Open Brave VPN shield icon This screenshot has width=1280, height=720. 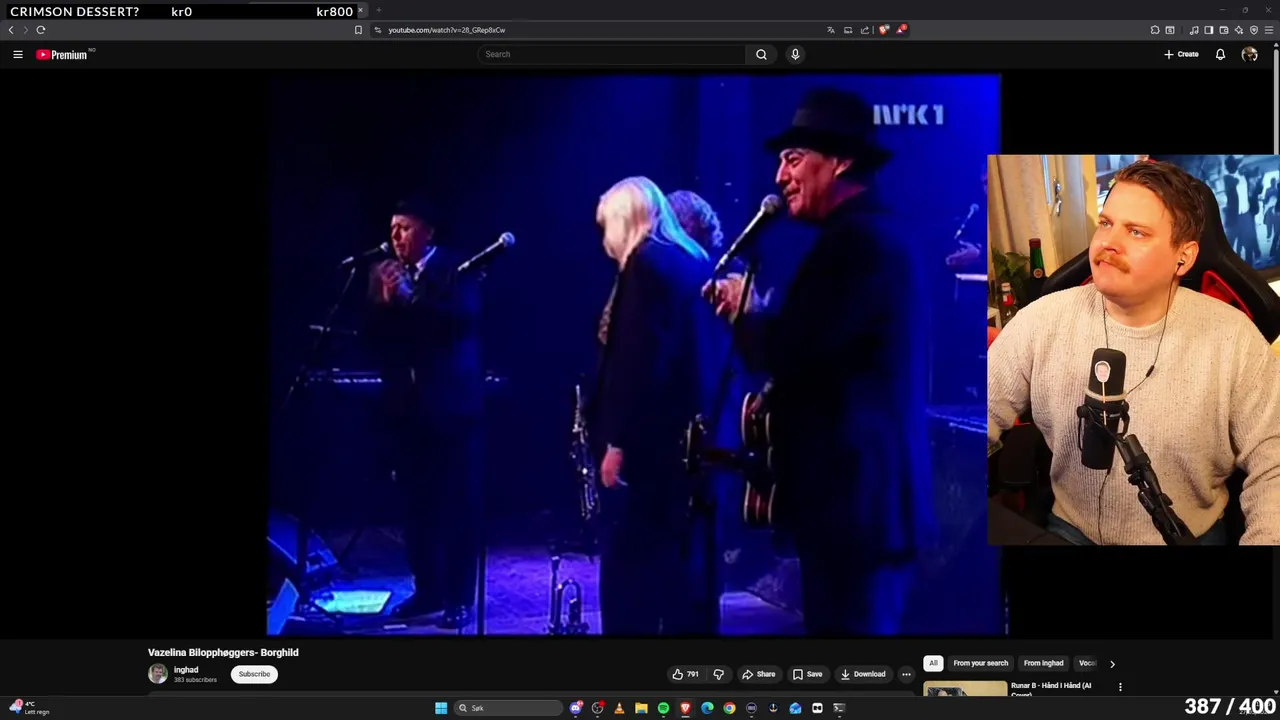coord(1254,30)
